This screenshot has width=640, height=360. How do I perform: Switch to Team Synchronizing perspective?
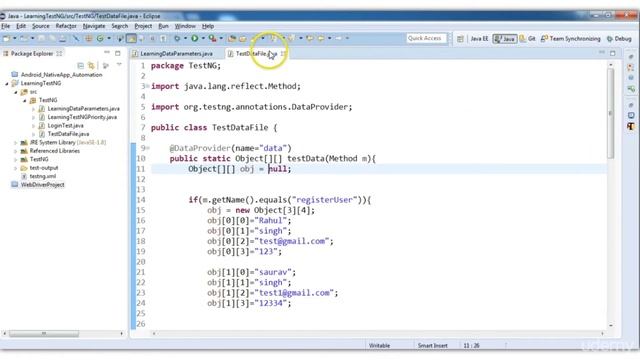(571, 39)
